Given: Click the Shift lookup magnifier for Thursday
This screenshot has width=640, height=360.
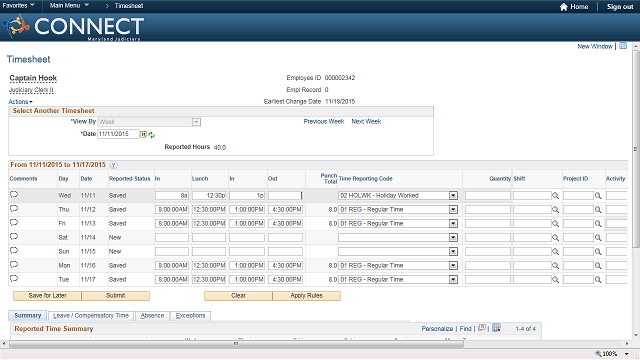Looking at the screenshot, I should 556,210.
